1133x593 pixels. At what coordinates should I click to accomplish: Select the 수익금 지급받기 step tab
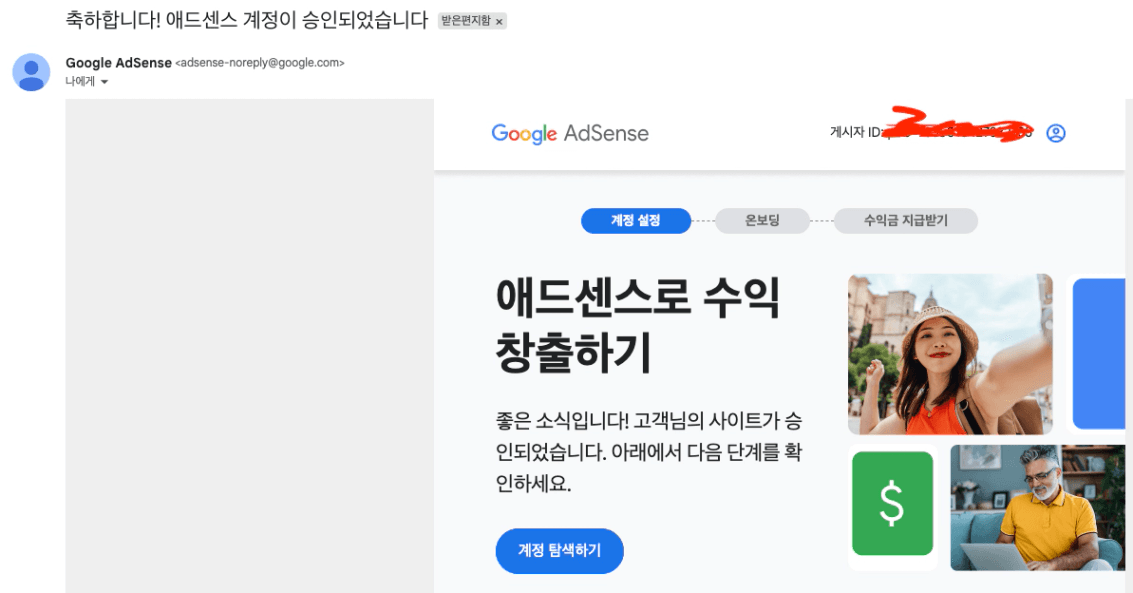(905, 220)
